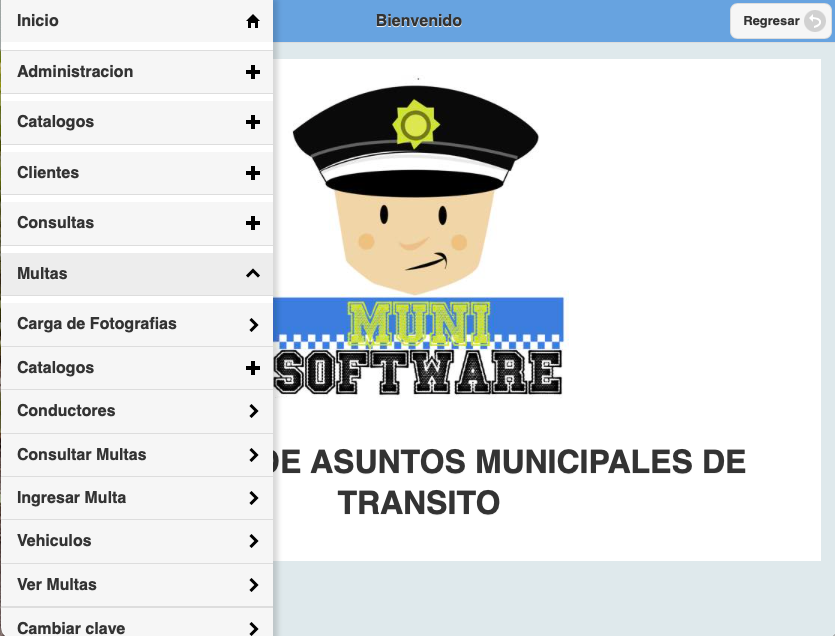Open the Ver Multas option
The width and height of the screenshot is (835, 636).
tap(57, 584)
